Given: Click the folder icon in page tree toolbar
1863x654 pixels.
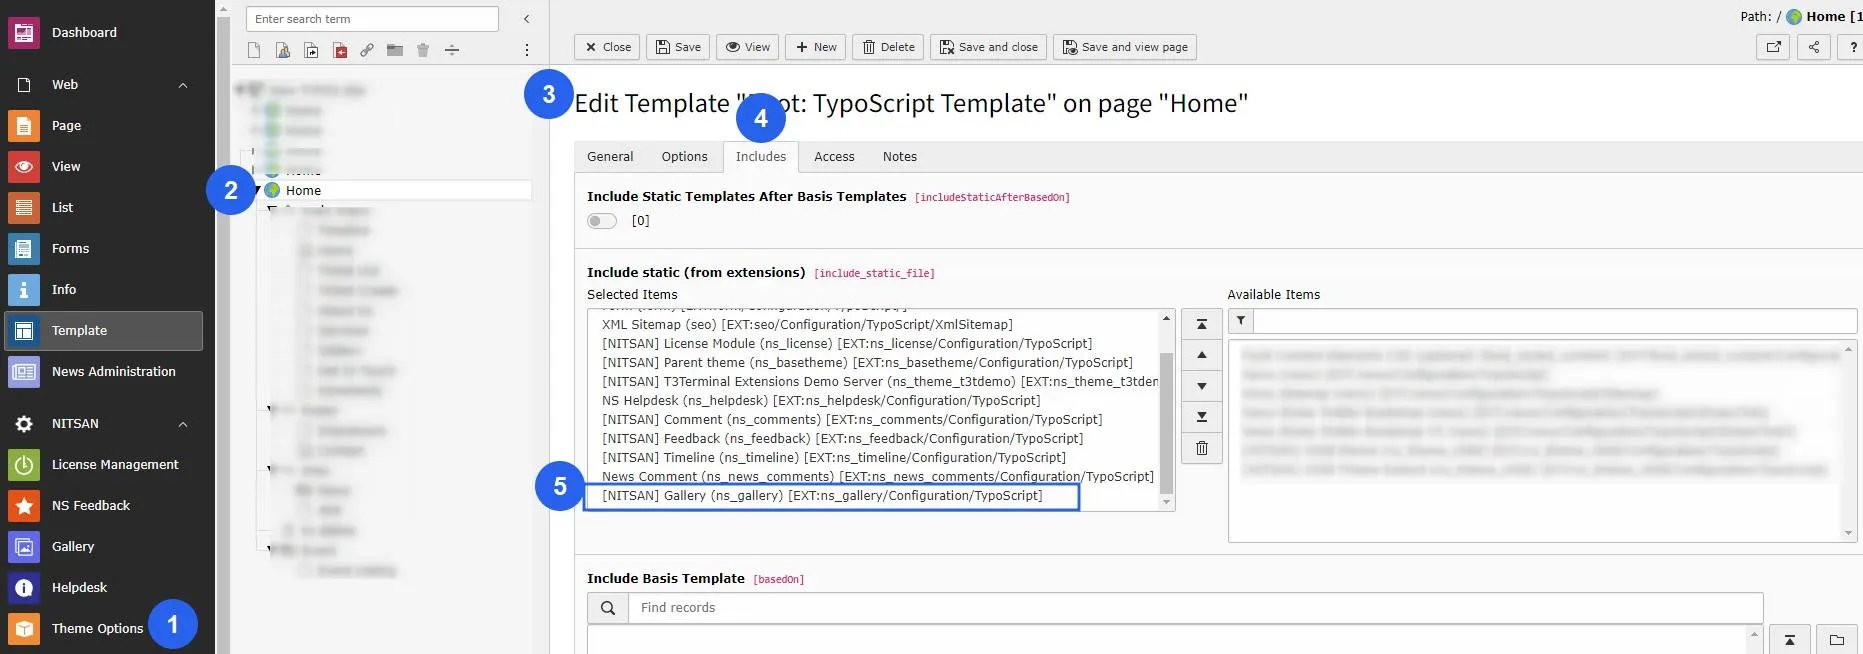Looking at the screenshot, I should click(395, 50).
